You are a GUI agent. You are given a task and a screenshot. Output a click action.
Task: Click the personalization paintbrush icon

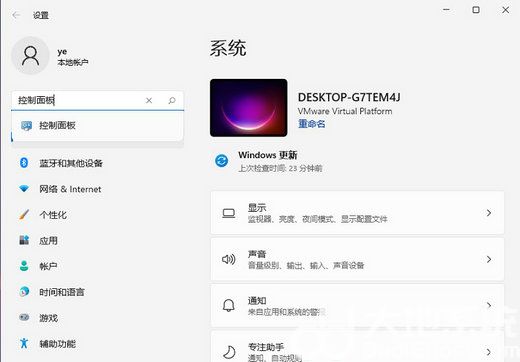(x=24, y=215)
